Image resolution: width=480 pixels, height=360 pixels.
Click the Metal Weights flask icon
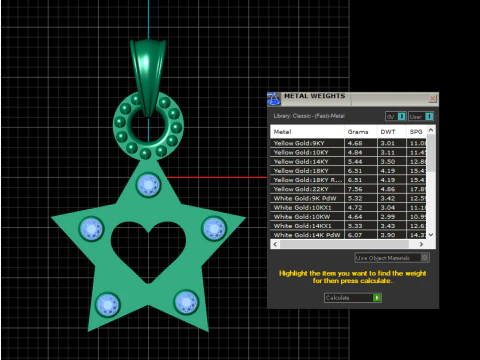274,99
